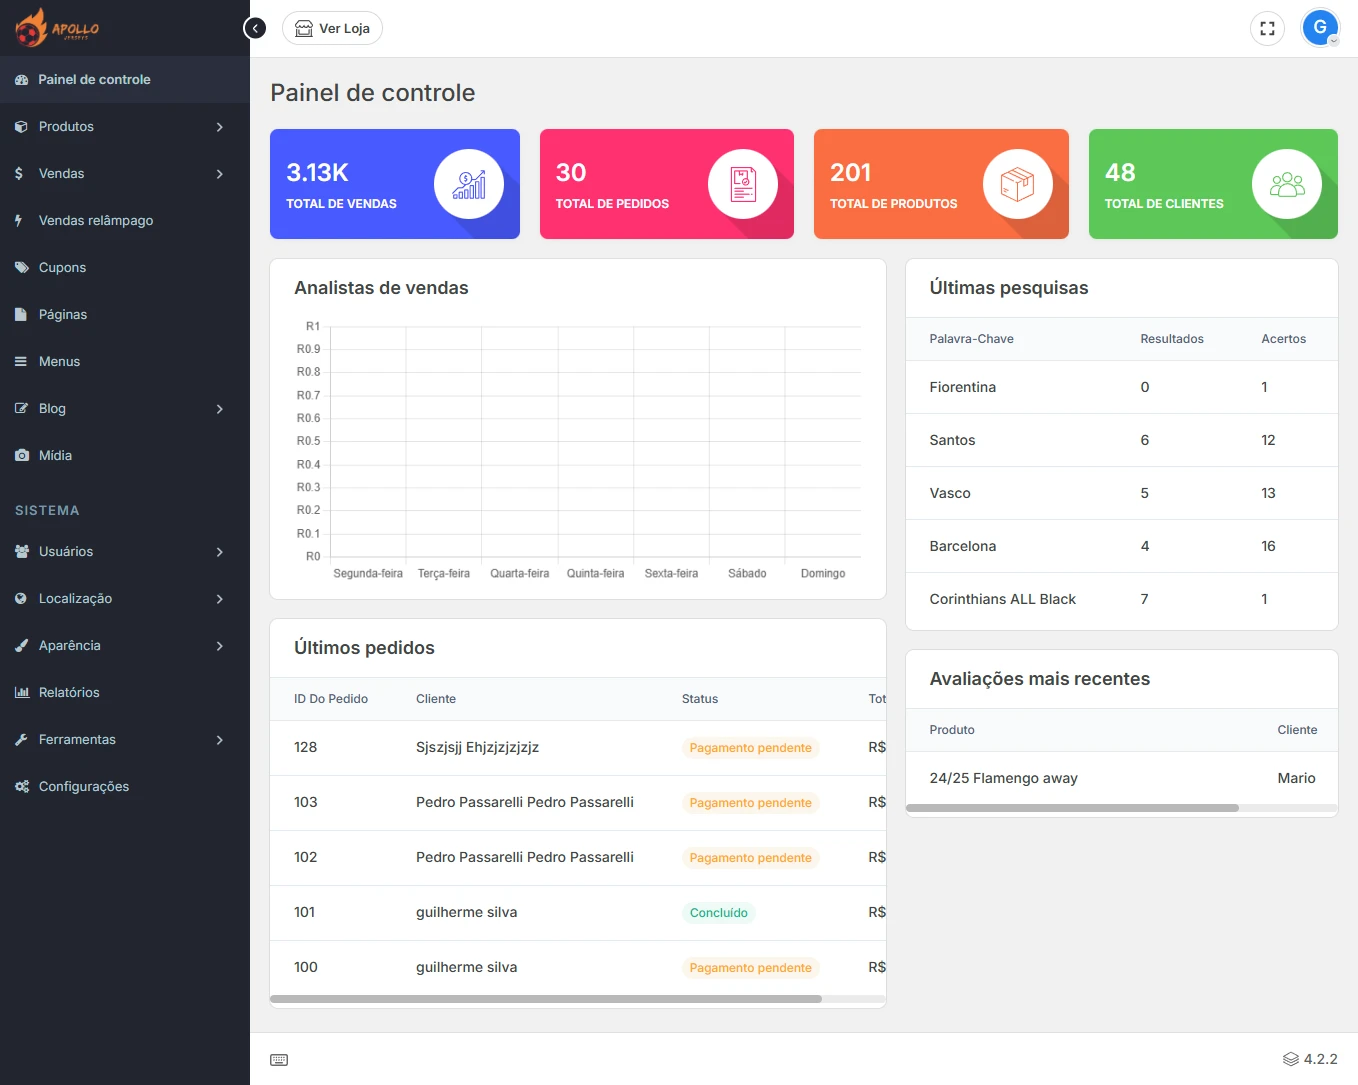
Task: Click the Últimos pedidos horizontal scrollbar
Action: [546, 999]
